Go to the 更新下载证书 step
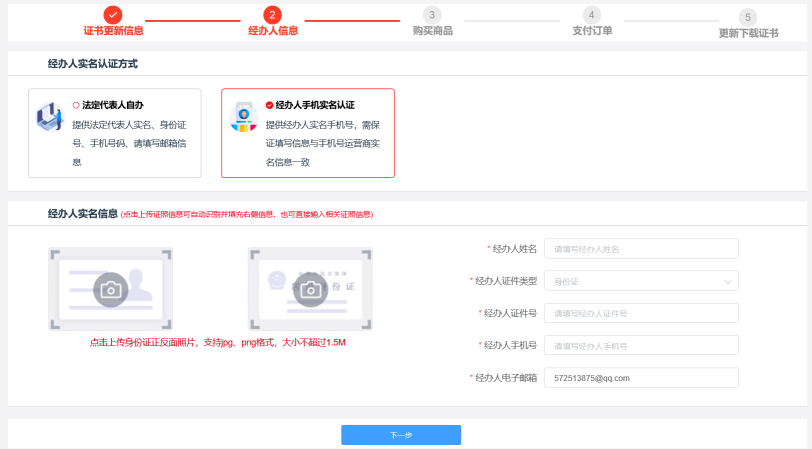The width and height of the screenshot is (812, 449). click(x=748, y=33)
